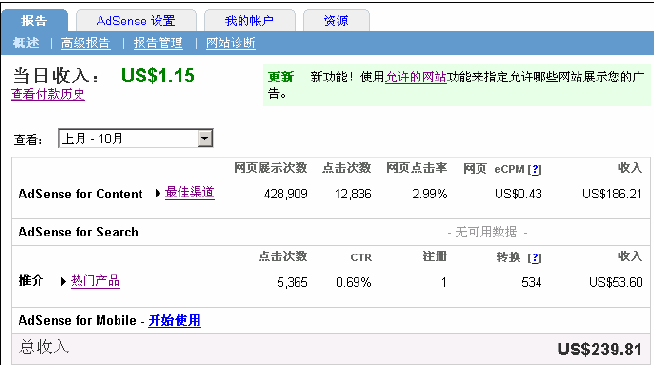The image size is (654, 365).
Task: Click the 网页点击率 column header
Action: [417, 168]
